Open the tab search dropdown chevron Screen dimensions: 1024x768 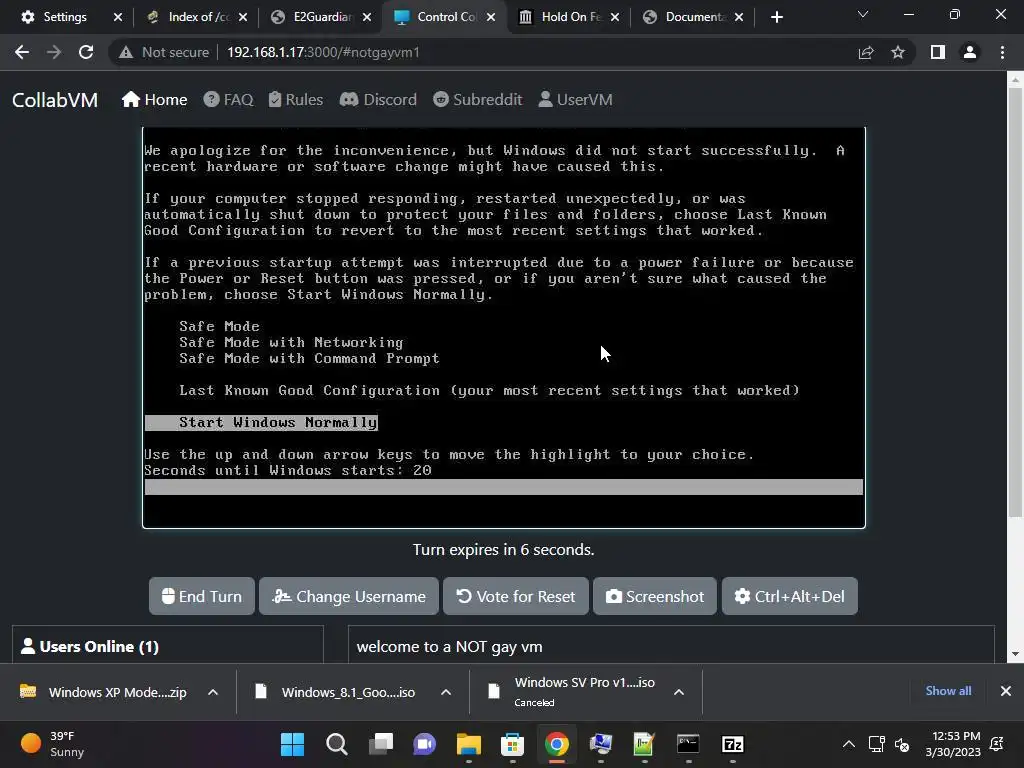[x=863, y=14]
